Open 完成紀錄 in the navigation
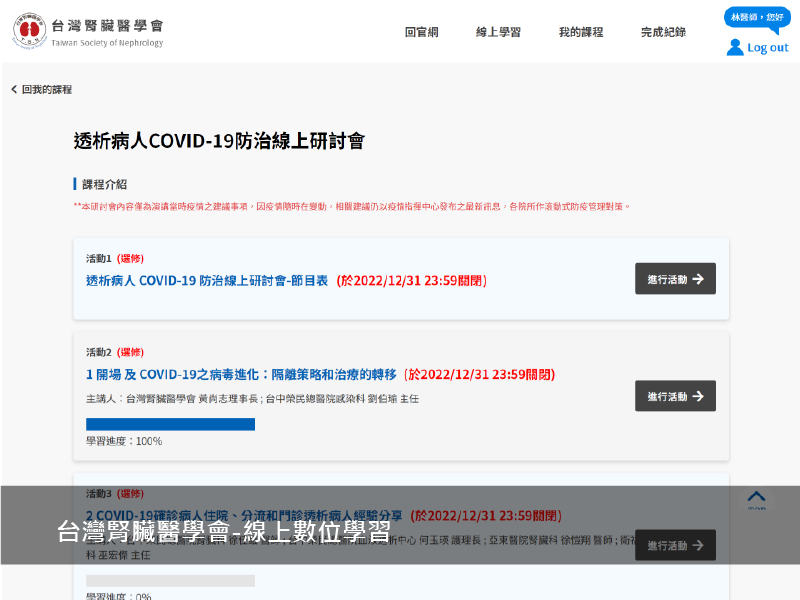 [663, 32]
